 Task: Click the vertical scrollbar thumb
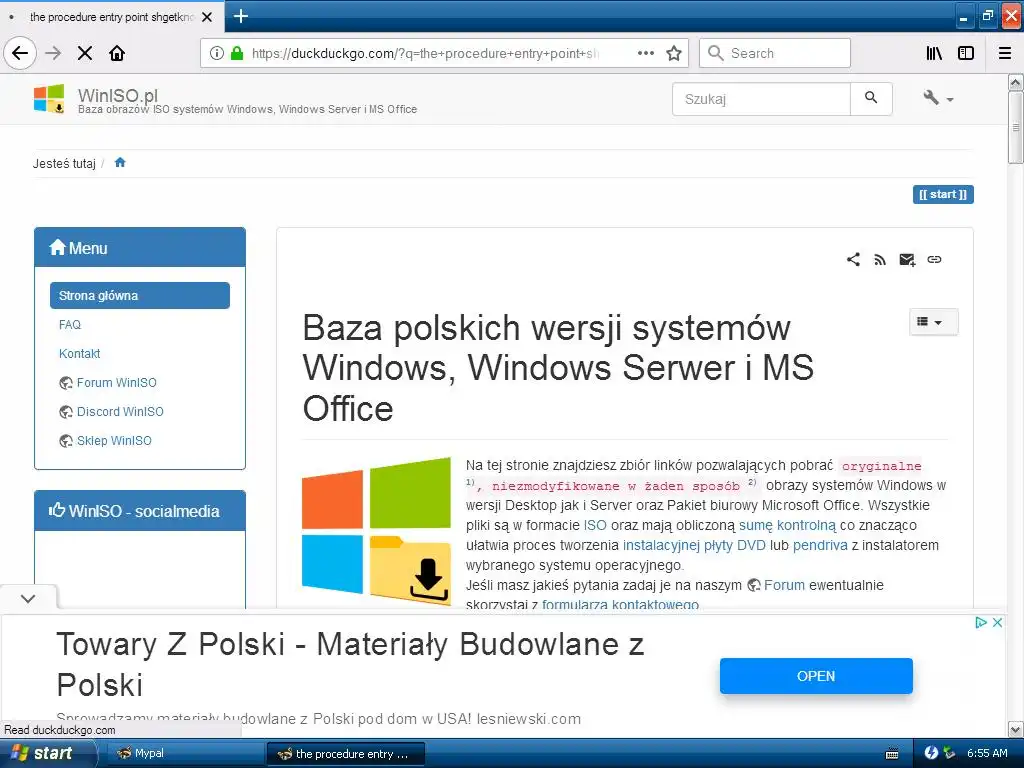click(x=1016, y=127)
